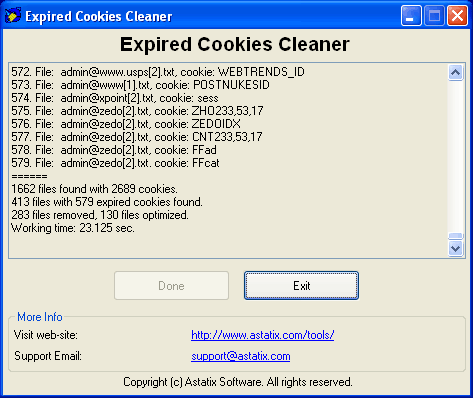473x398 pixels.
Task: Select log line 575 ZH0233,53,17
Action: point(137,111)
